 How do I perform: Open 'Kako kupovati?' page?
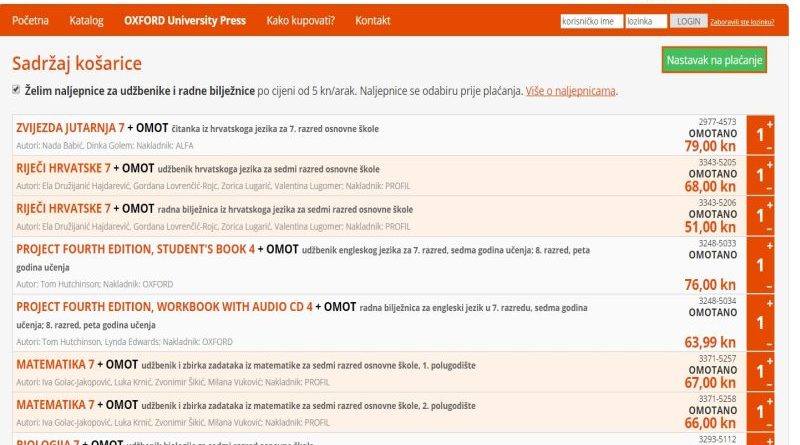click(x=301, y=20)
